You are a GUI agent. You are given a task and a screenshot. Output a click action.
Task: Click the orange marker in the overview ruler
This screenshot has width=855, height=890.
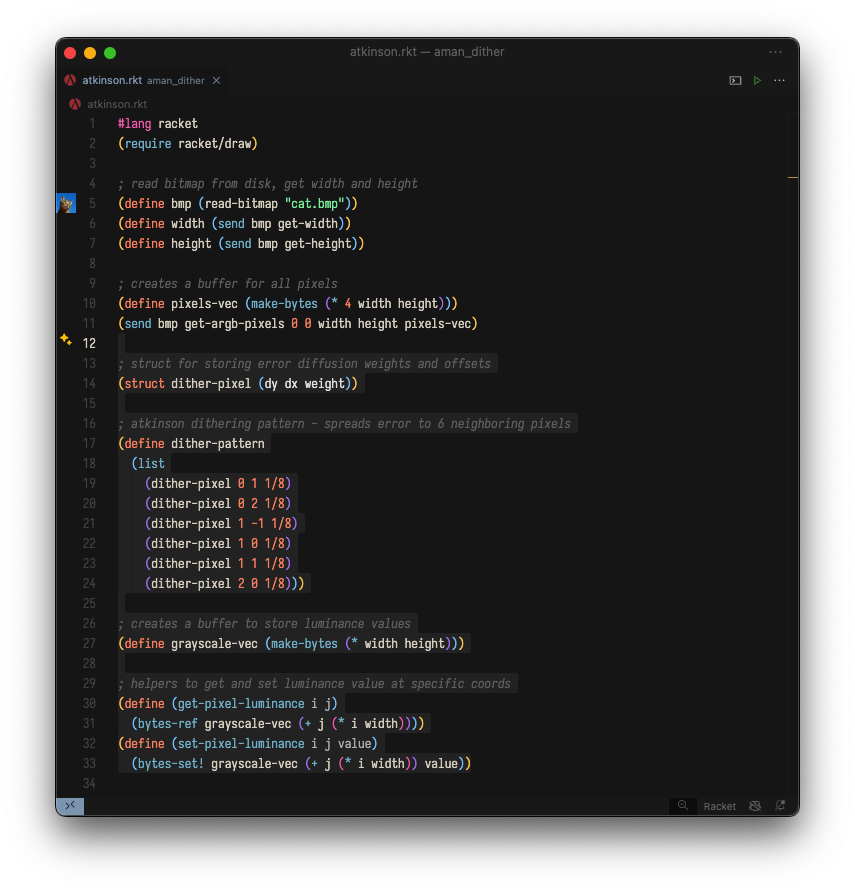point(793,178)
